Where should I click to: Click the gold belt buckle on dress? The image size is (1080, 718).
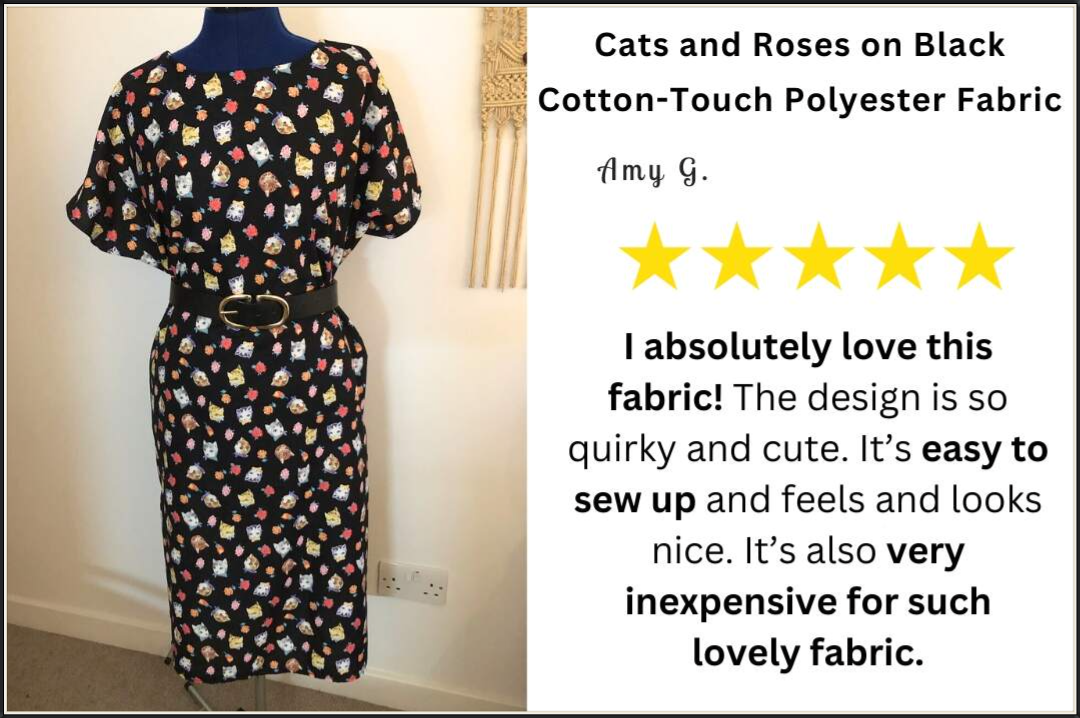(253, 310)
